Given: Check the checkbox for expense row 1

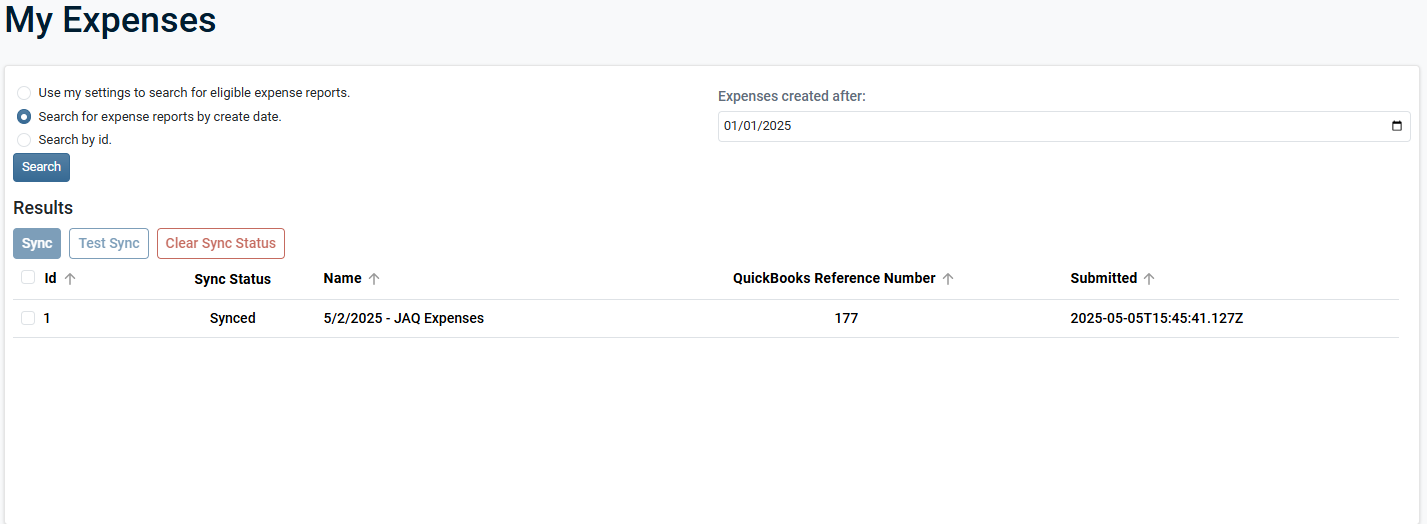Looking at the screenshot, I should pyautogui.click(x=28, y=318).
